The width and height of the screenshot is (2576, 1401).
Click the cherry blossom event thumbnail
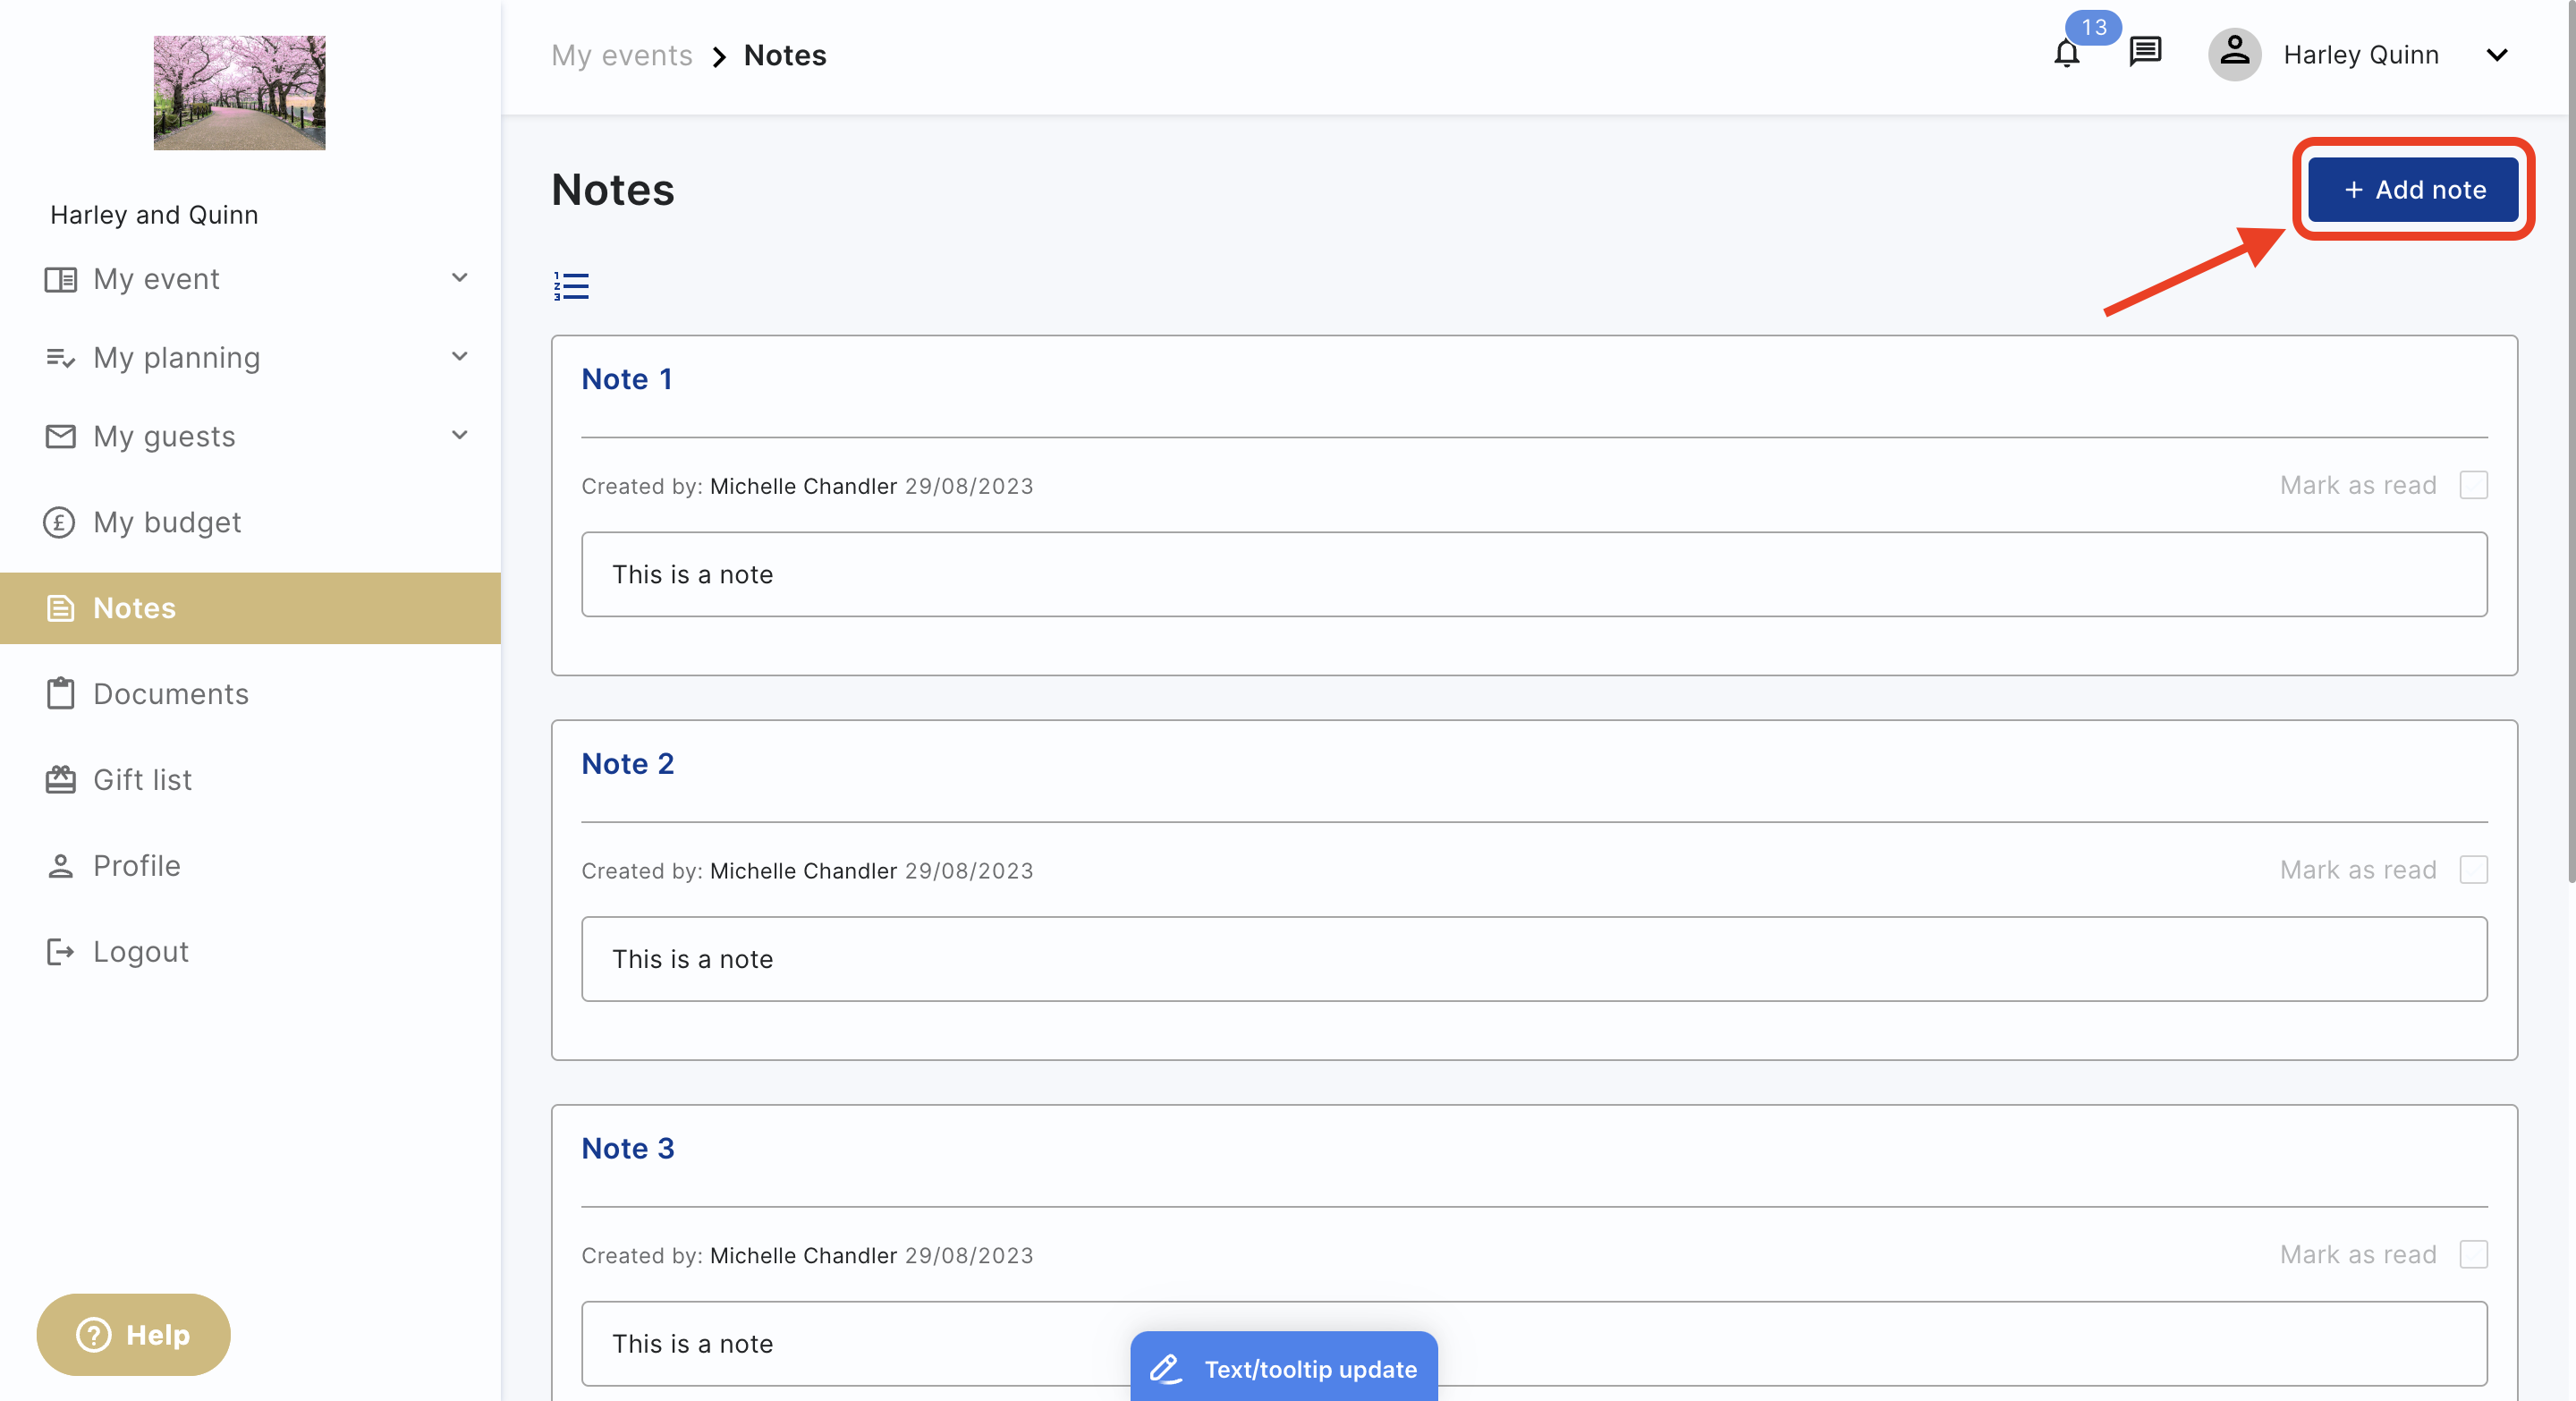(239, 93)
